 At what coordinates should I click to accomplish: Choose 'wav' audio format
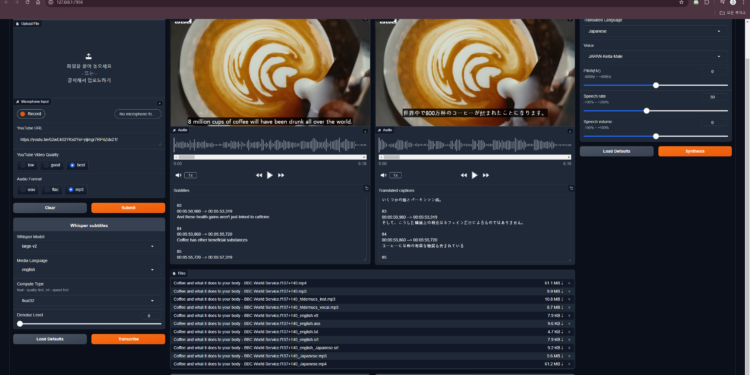point(27,189)
